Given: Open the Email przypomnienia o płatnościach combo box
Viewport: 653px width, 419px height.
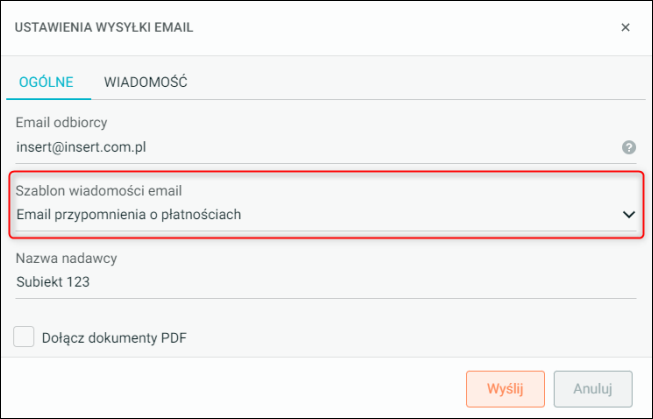Looking at the screenshot, I should 300,214.
